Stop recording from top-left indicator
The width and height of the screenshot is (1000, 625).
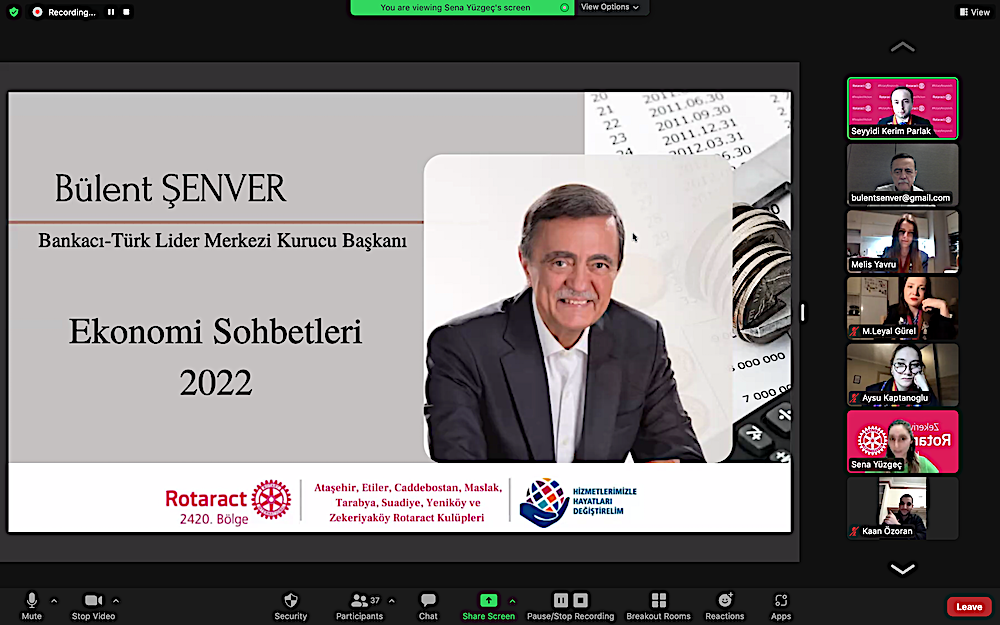[x=126, y=12]
